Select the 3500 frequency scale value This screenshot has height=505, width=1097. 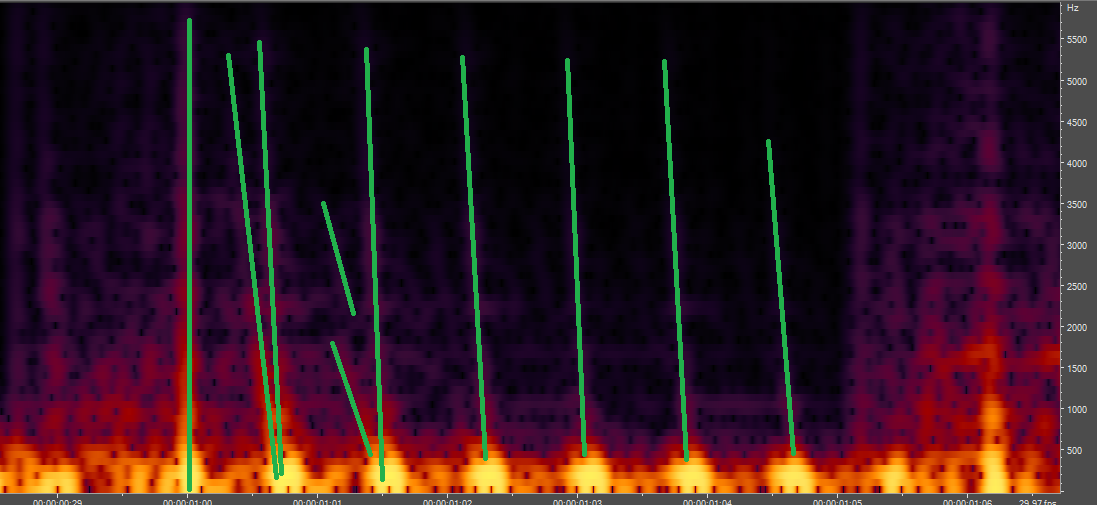coord(1076,204)
